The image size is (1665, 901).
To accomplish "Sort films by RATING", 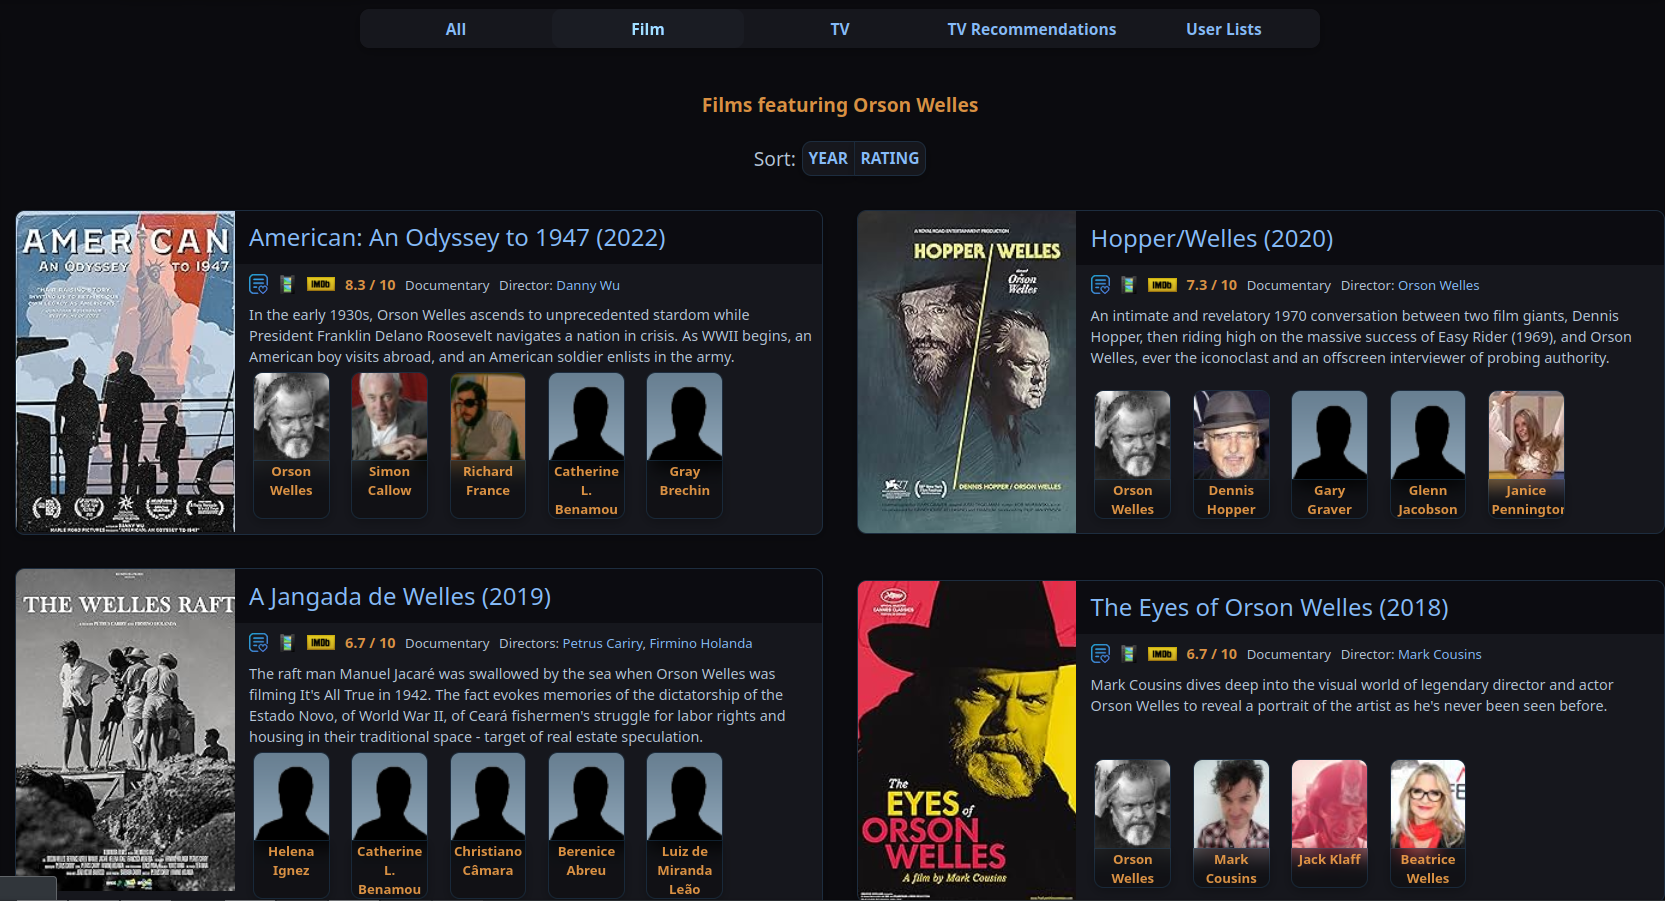I will pyautogui.click(x=890, y=158).
